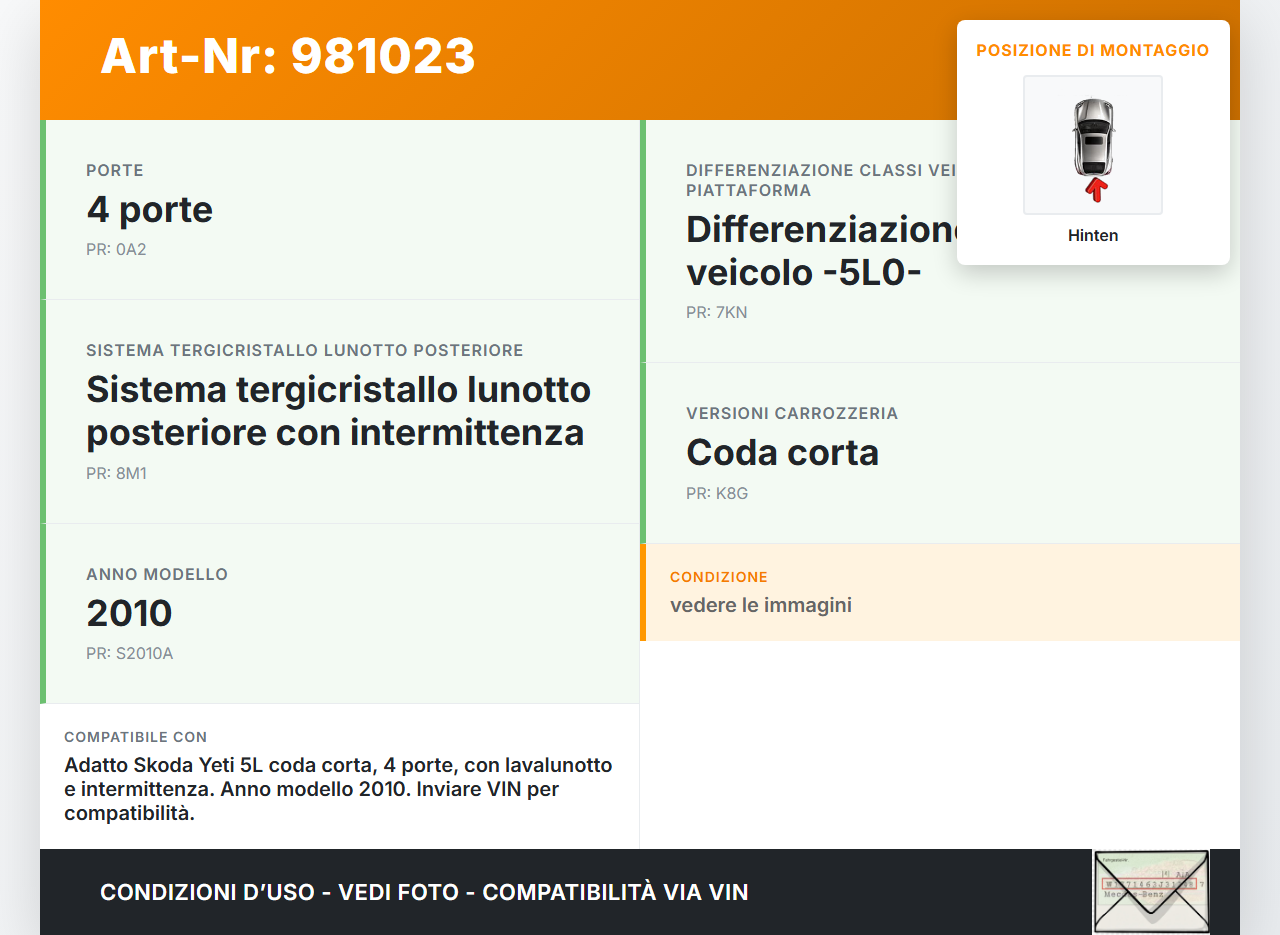The height and width of the screenshot is (935, 1280).
Task: Click the 'PR: 7KN' code
Action: coord(717,312)
